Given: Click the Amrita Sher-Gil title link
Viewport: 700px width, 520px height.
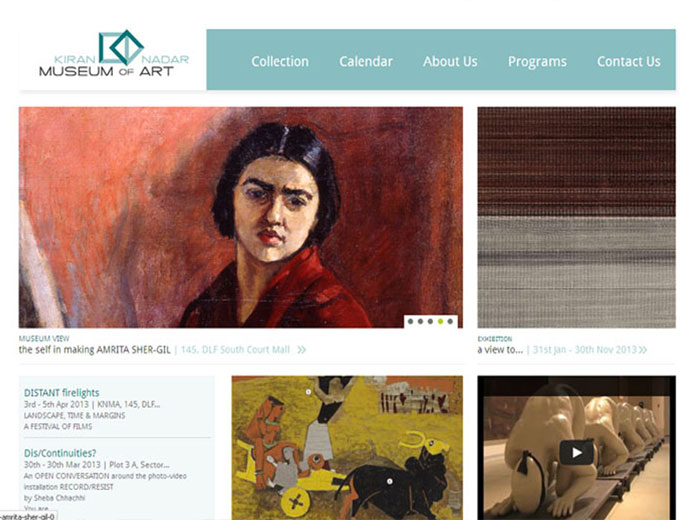Looking at the screenshot, I should pyautogui.click(x=95, y=349).
